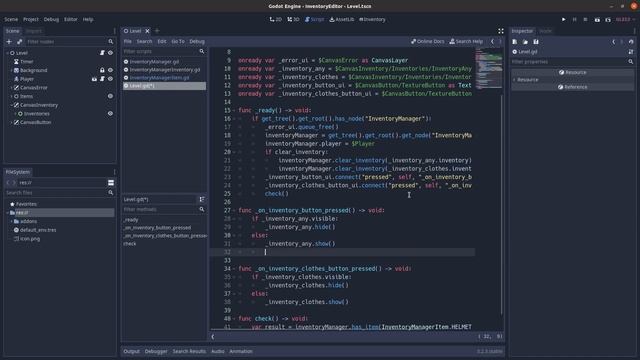Image resolution: width=640 pixels, height=360 pixels.
Task: Open the renderer GLES3 dropdown
Action: click(624, 19)
